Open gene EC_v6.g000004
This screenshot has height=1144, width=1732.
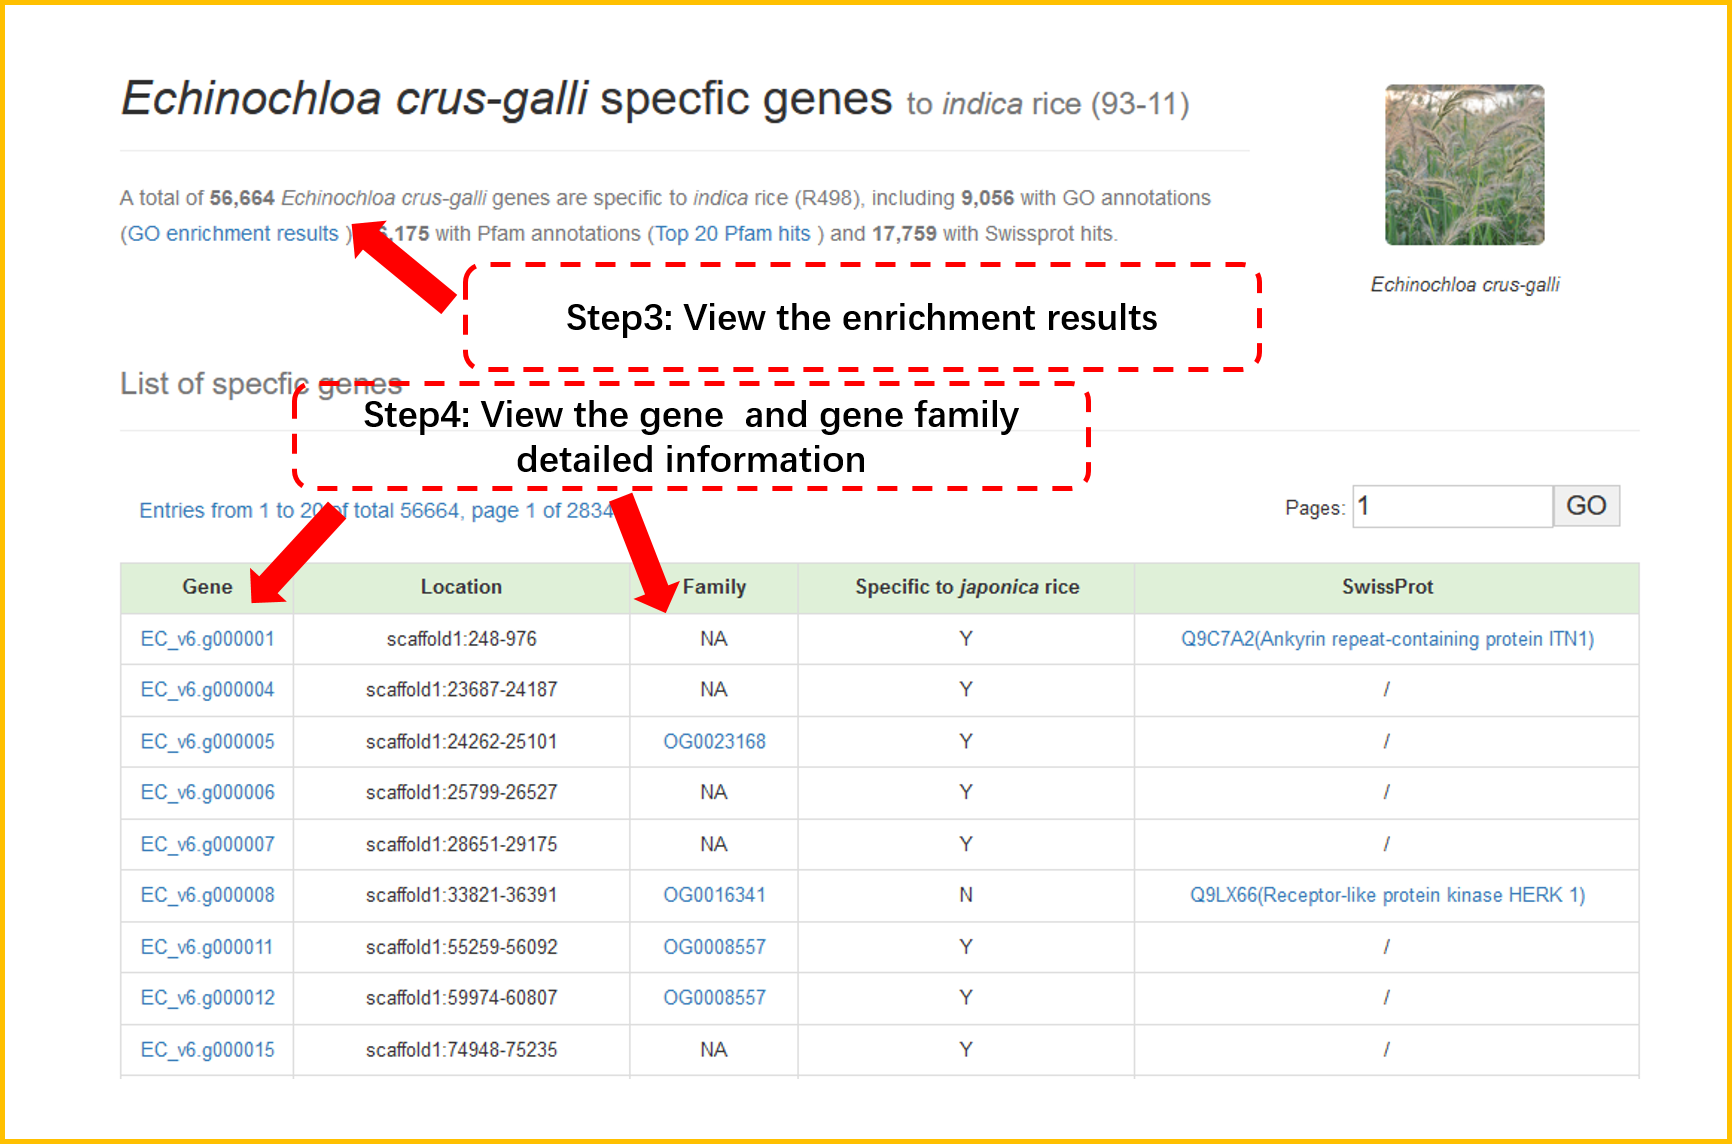(207, 690)
